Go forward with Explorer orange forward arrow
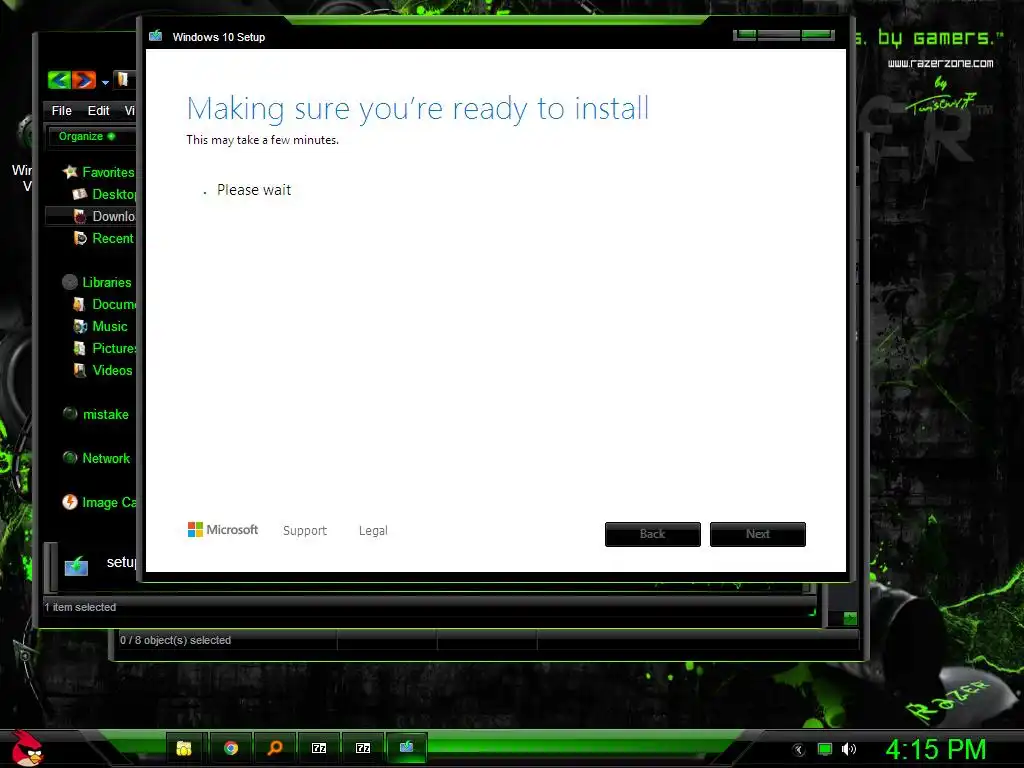 (x=84, y=80)
